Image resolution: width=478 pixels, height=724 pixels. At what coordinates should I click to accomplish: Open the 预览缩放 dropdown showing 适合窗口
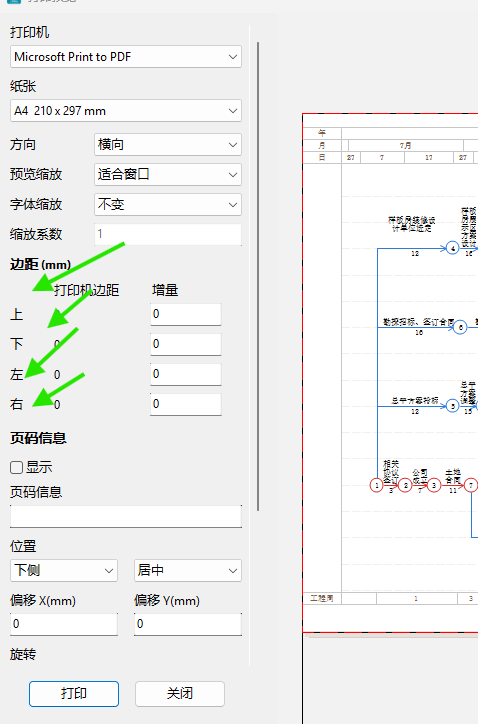[168, 175]
